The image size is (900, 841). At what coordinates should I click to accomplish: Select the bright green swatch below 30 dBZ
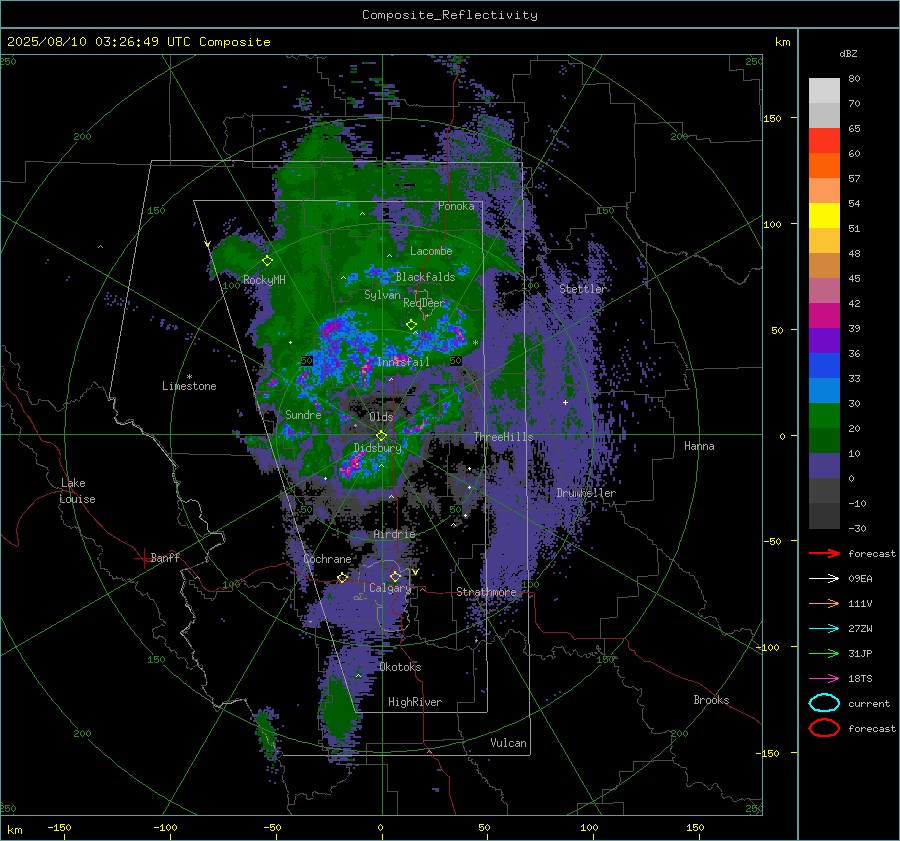point(824,416)
